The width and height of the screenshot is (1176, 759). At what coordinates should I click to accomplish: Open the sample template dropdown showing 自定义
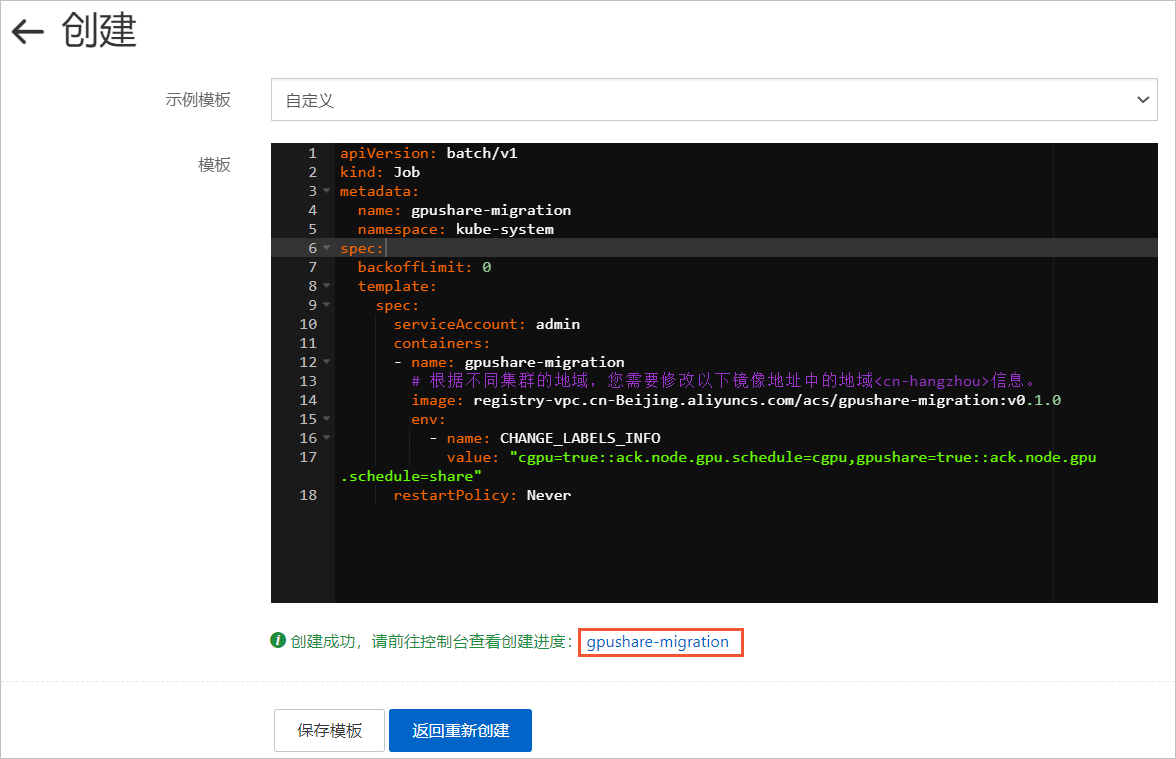tap(714, 100)
